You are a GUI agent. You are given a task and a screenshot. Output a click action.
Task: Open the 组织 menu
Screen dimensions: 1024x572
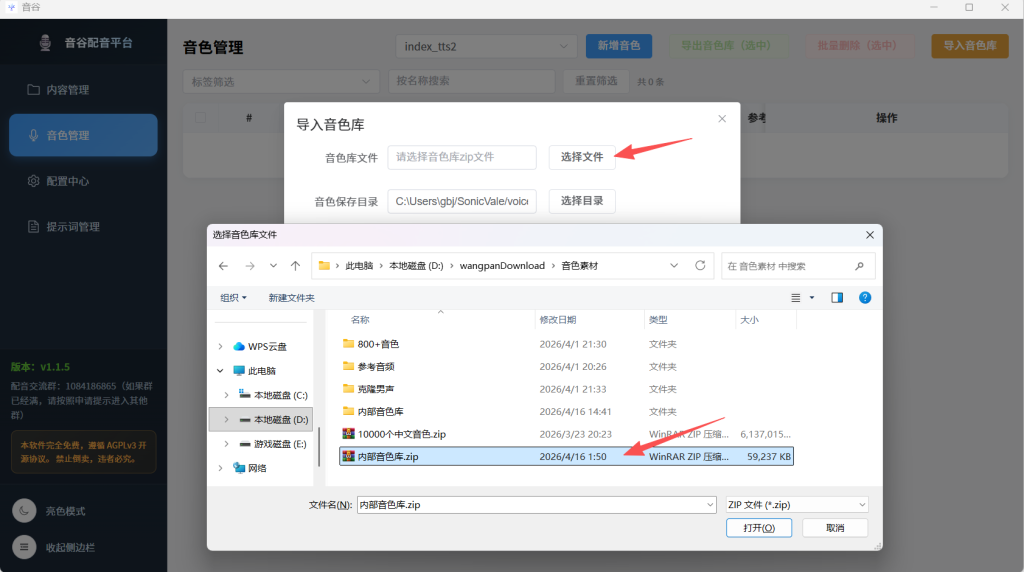(x=233, y=298)
